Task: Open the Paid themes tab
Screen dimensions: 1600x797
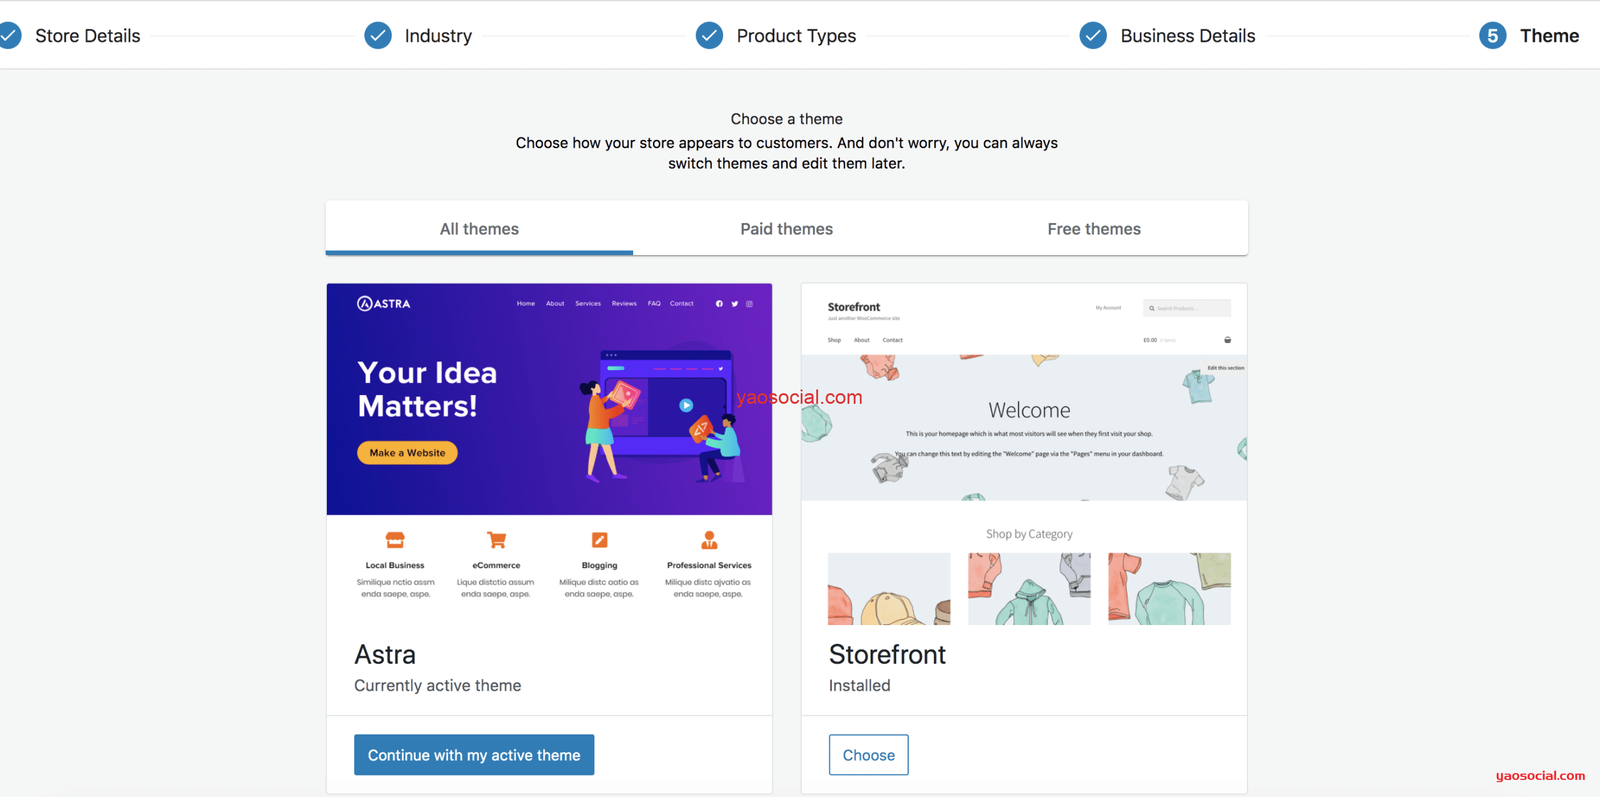Action: point(786,229)
